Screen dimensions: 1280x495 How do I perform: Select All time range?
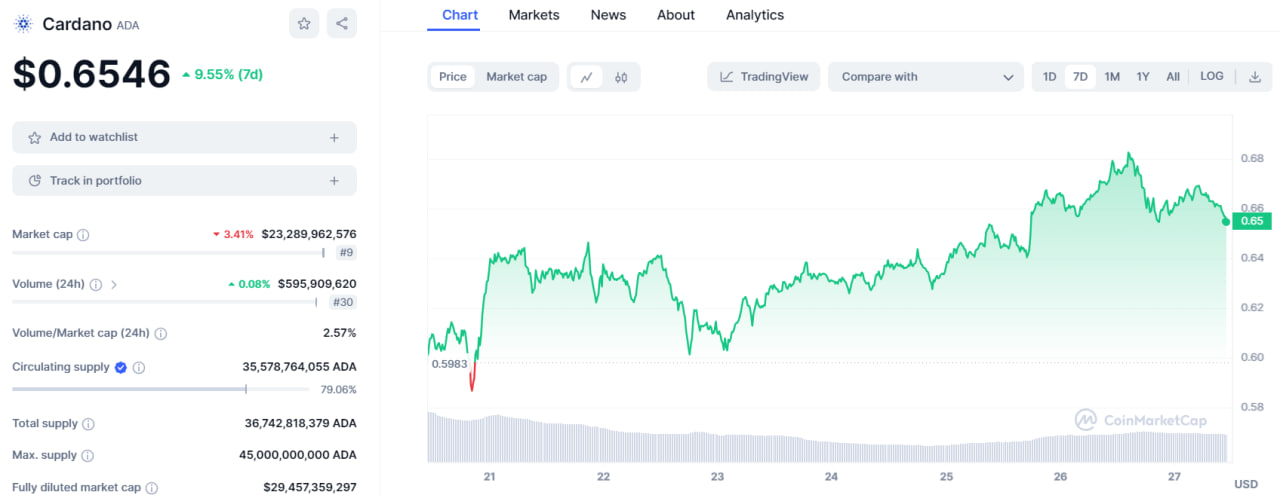pos(1173,77)
